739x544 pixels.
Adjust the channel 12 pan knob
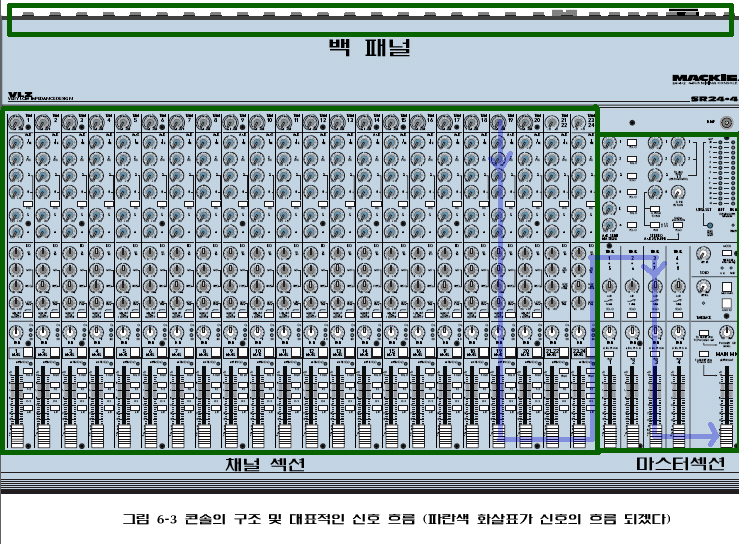pyautogui.click(x=310, y=333)
